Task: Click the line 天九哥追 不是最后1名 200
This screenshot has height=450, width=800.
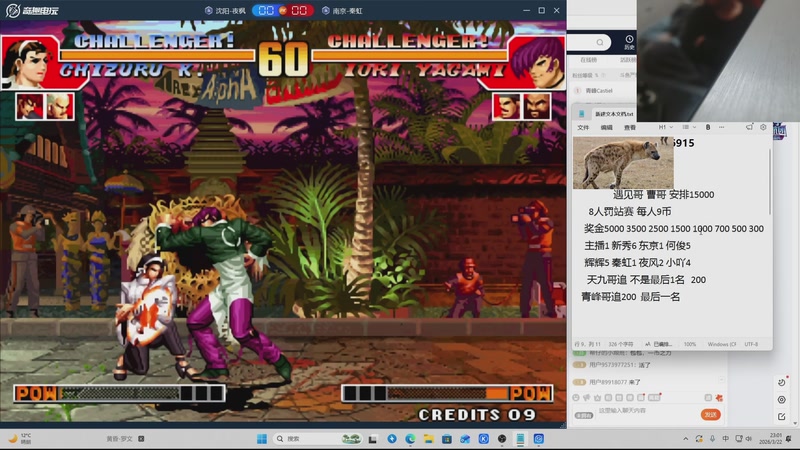Action: pyautogui.click(x=646, y=280)
